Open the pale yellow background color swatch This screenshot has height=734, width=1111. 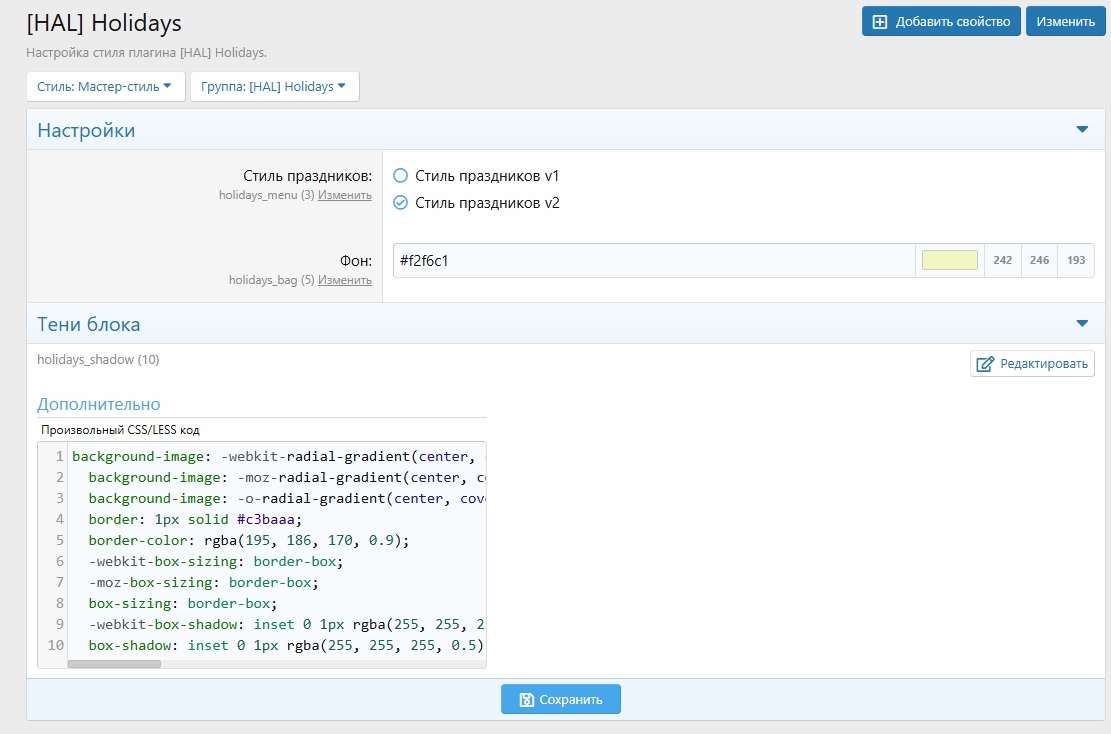[949, 260]
